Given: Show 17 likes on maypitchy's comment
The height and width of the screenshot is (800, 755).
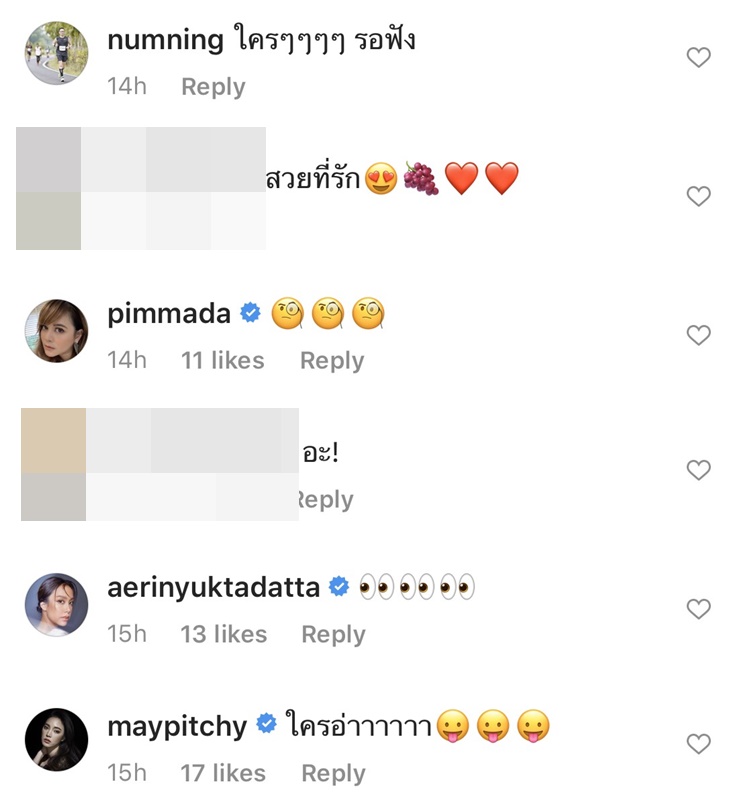Looking at the screenshot, I should [x=223, y=773].
